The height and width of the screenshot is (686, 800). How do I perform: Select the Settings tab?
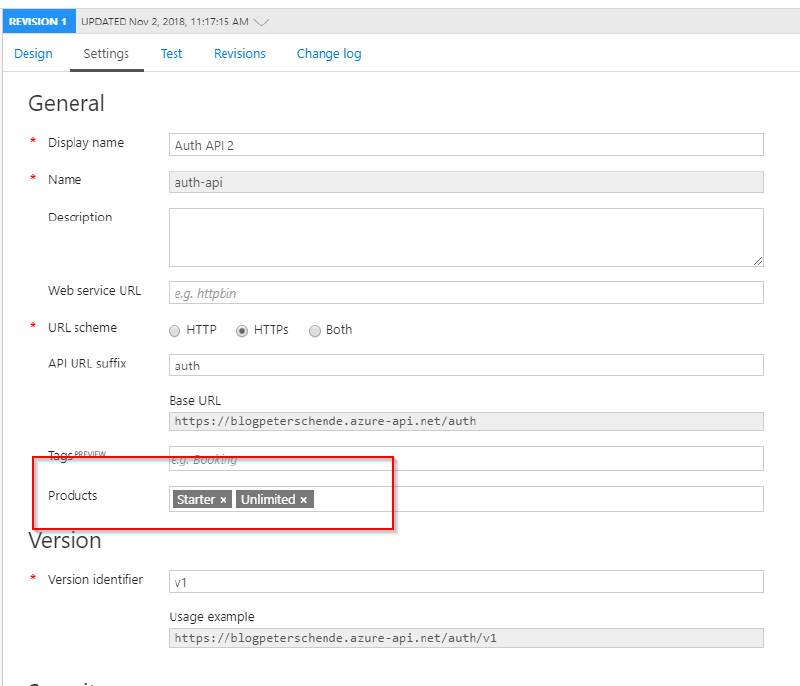pyautogui.click(x=106, y=54)
